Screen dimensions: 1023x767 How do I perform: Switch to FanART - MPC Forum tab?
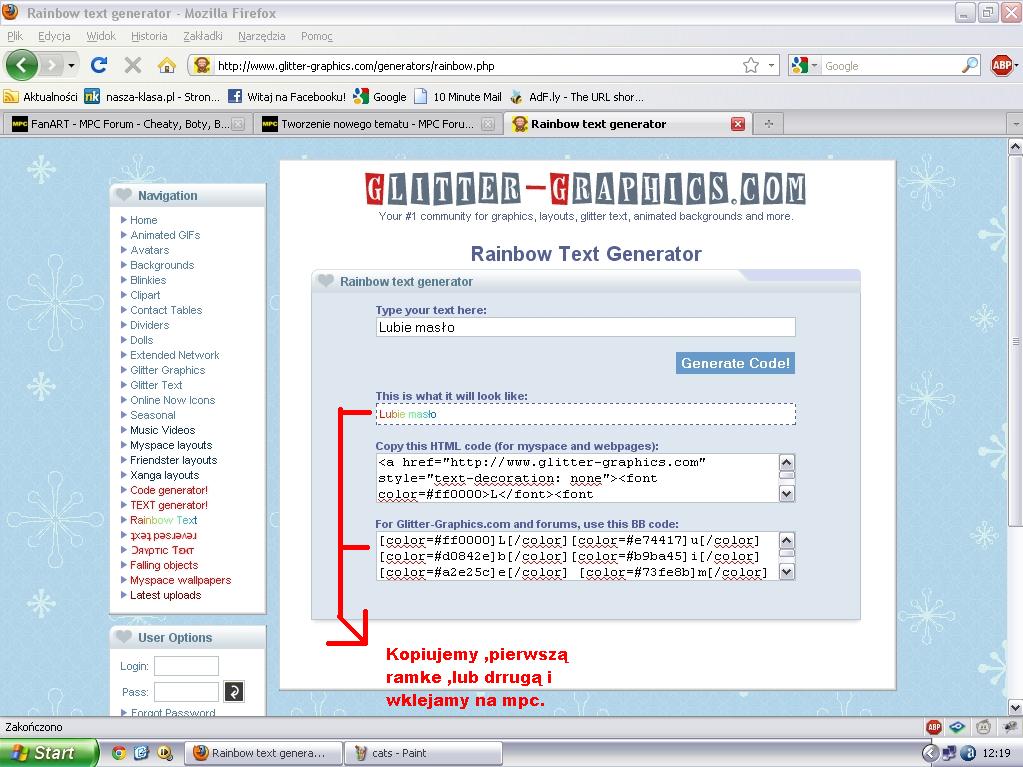point(129,124)
